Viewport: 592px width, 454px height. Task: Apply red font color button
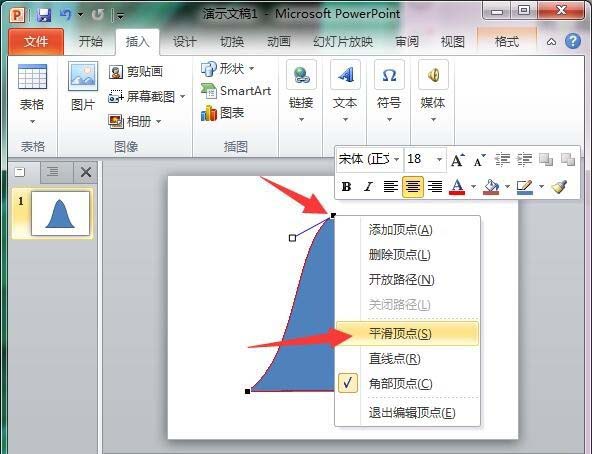(457, 187)
